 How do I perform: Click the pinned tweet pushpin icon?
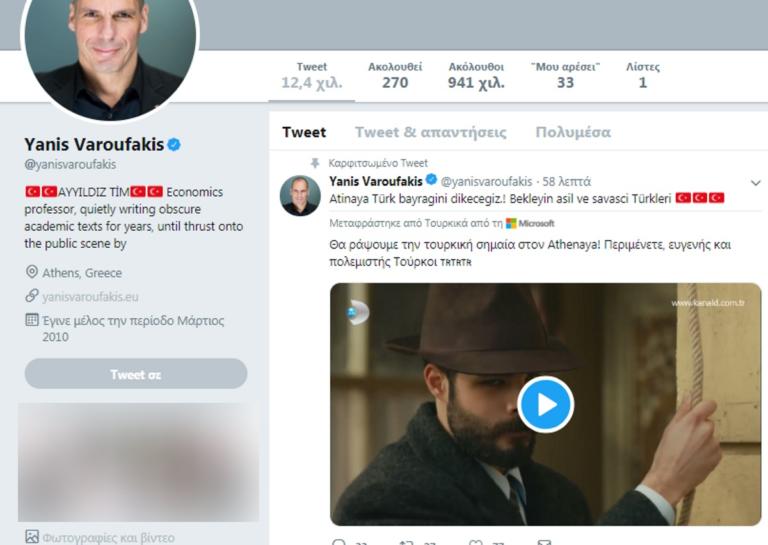[315, 163]
